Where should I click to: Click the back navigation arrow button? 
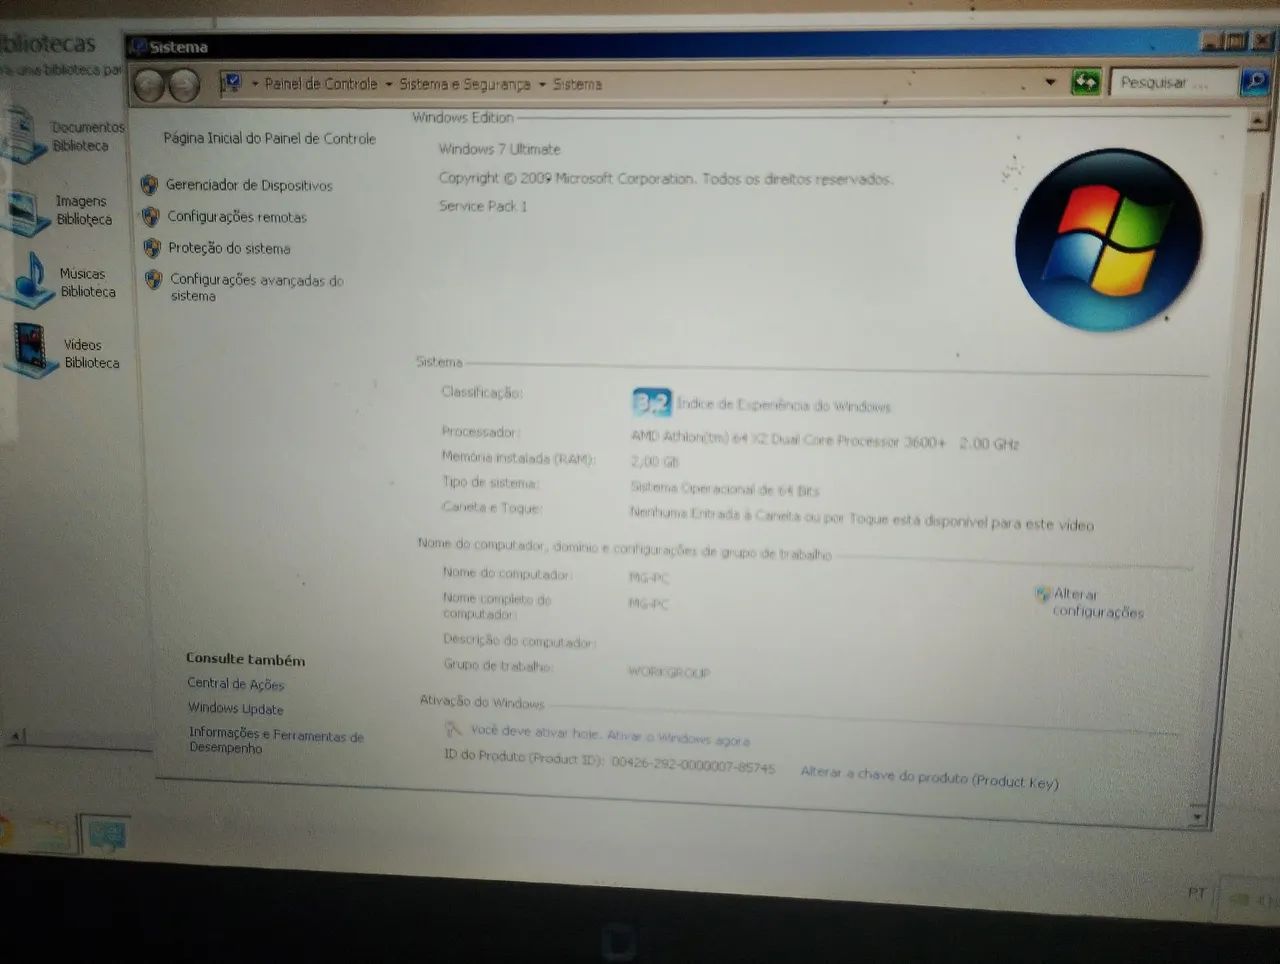[x=148, y=86]
